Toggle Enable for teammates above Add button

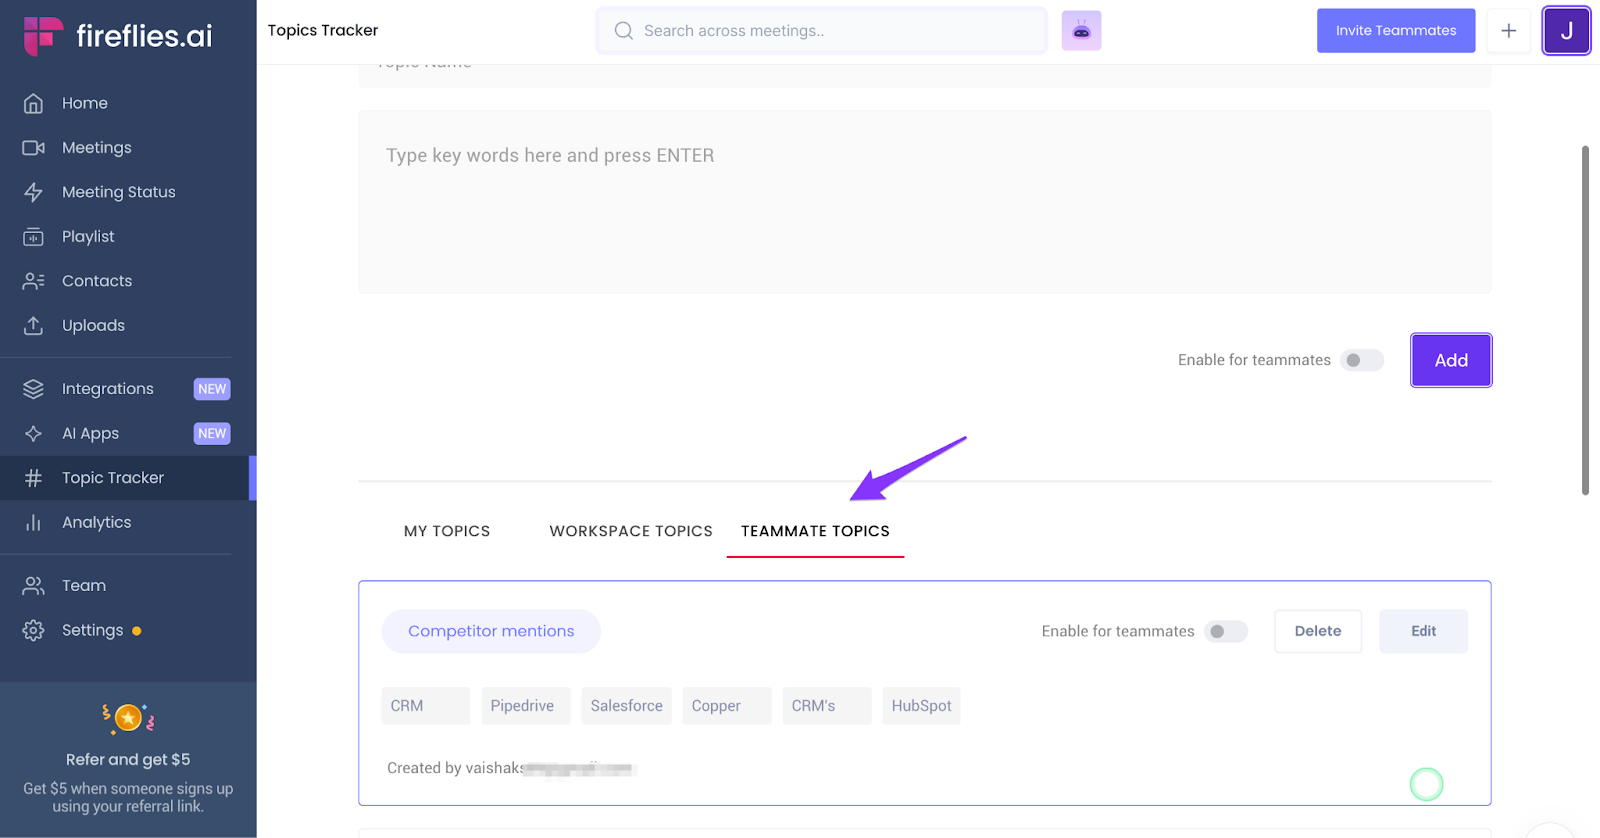pyautogui.click(x=1362, y=360)
